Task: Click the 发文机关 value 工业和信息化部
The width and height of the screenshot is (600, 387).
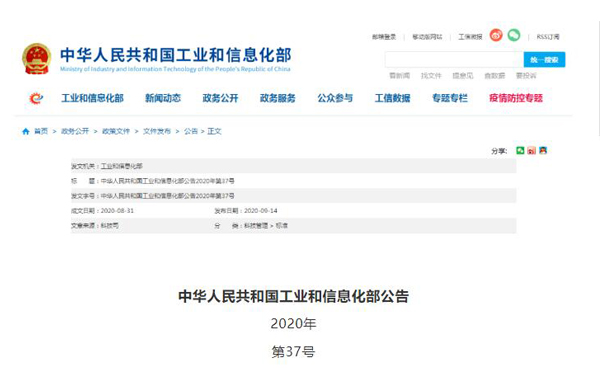Action: pyautogui.click(x=122, y=166)
